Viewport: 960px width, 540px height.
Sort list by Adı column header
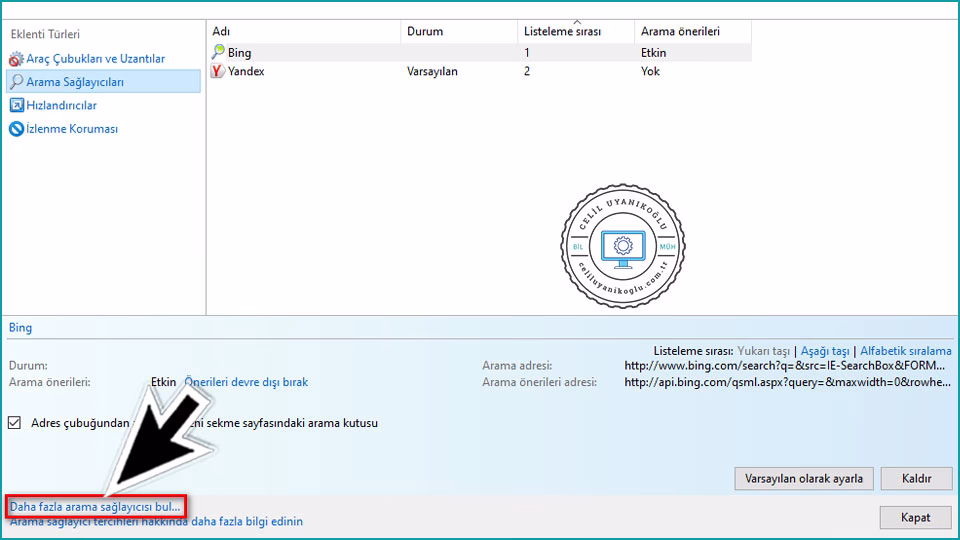[302, 32]
